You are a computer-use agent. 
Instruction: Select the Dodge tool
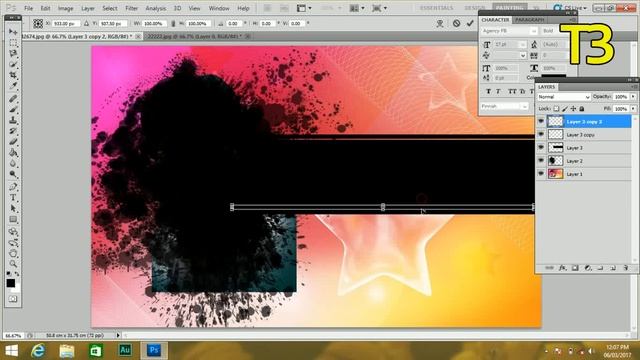coord(13,175)
